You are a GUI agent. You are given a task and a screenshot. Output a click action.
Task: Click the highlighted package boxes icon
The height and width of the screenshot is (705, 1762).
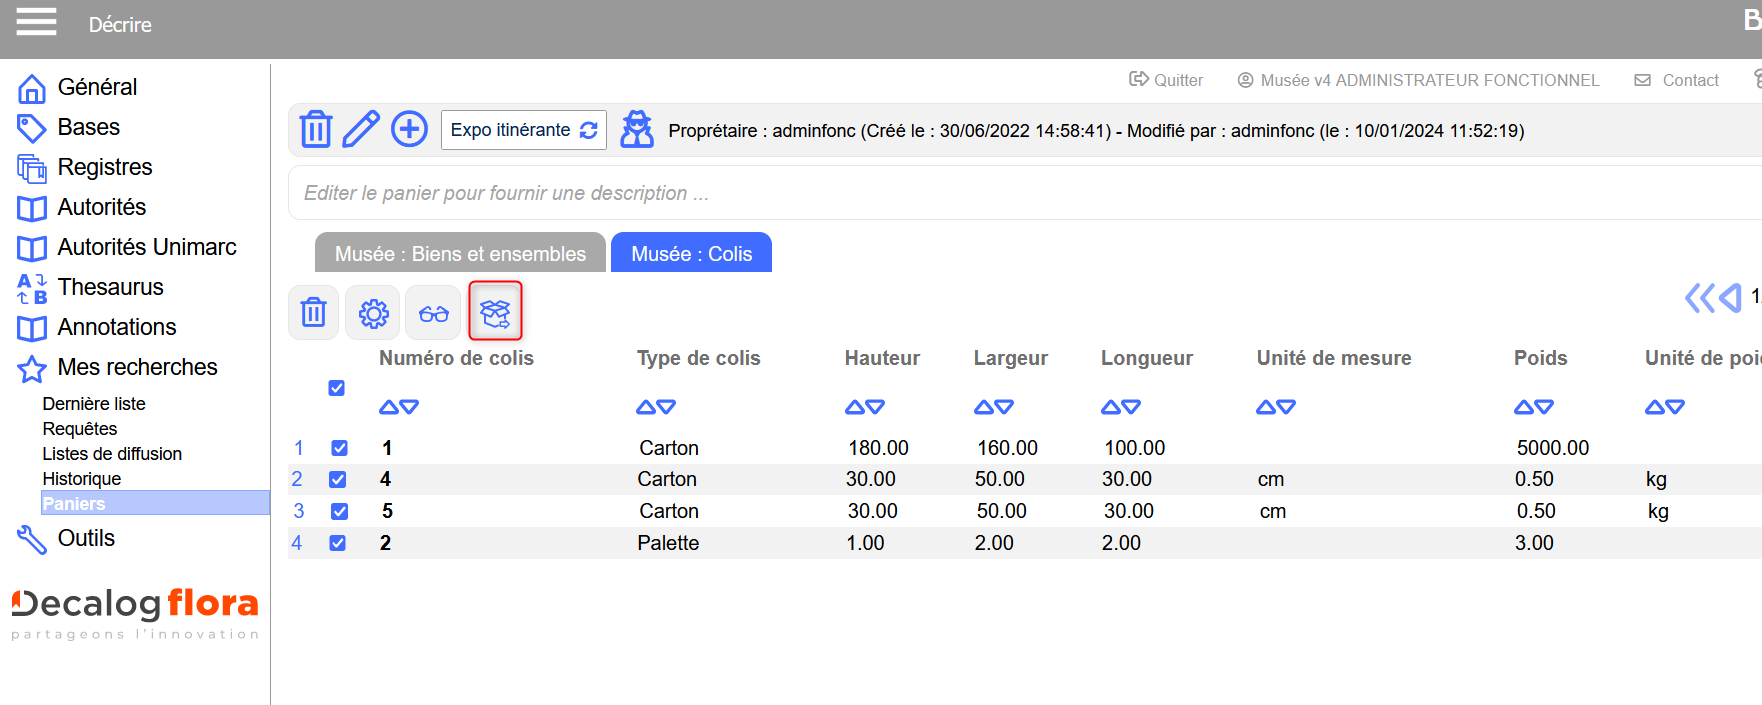(x=495, y=313)
